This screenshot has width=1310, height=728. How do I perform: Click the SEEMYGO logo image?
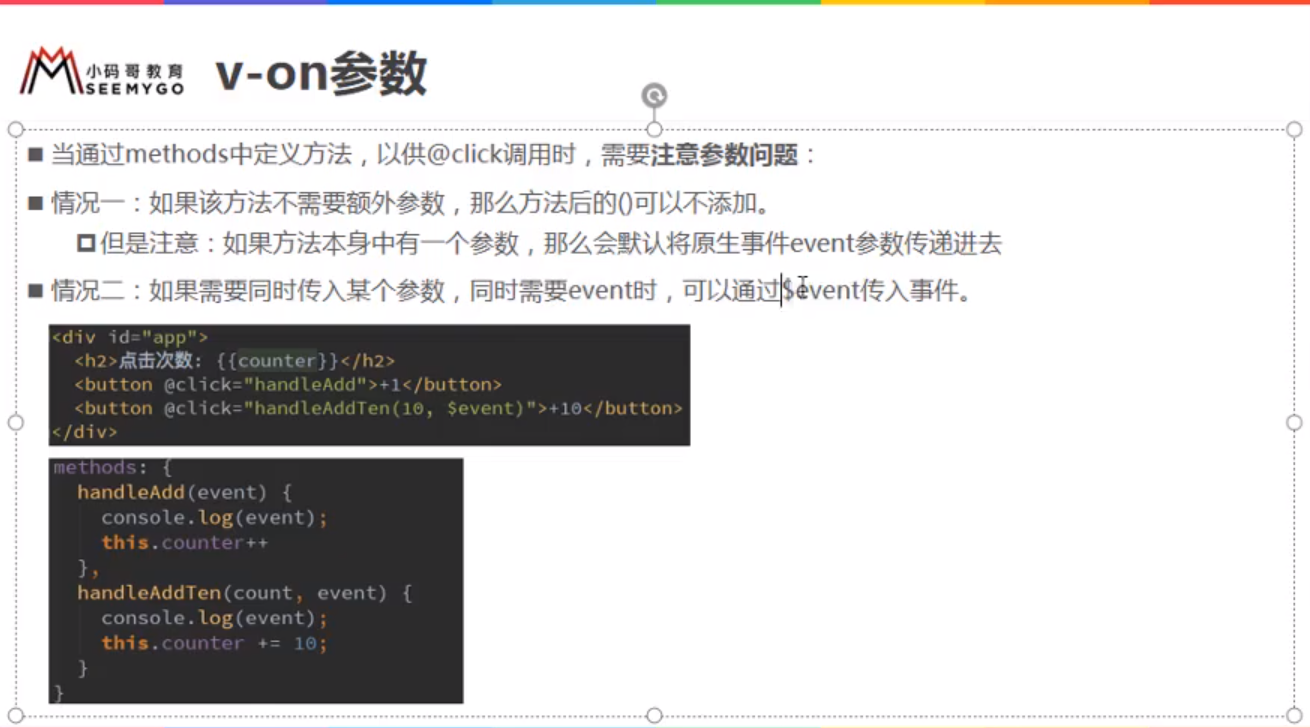coord(102,71)
